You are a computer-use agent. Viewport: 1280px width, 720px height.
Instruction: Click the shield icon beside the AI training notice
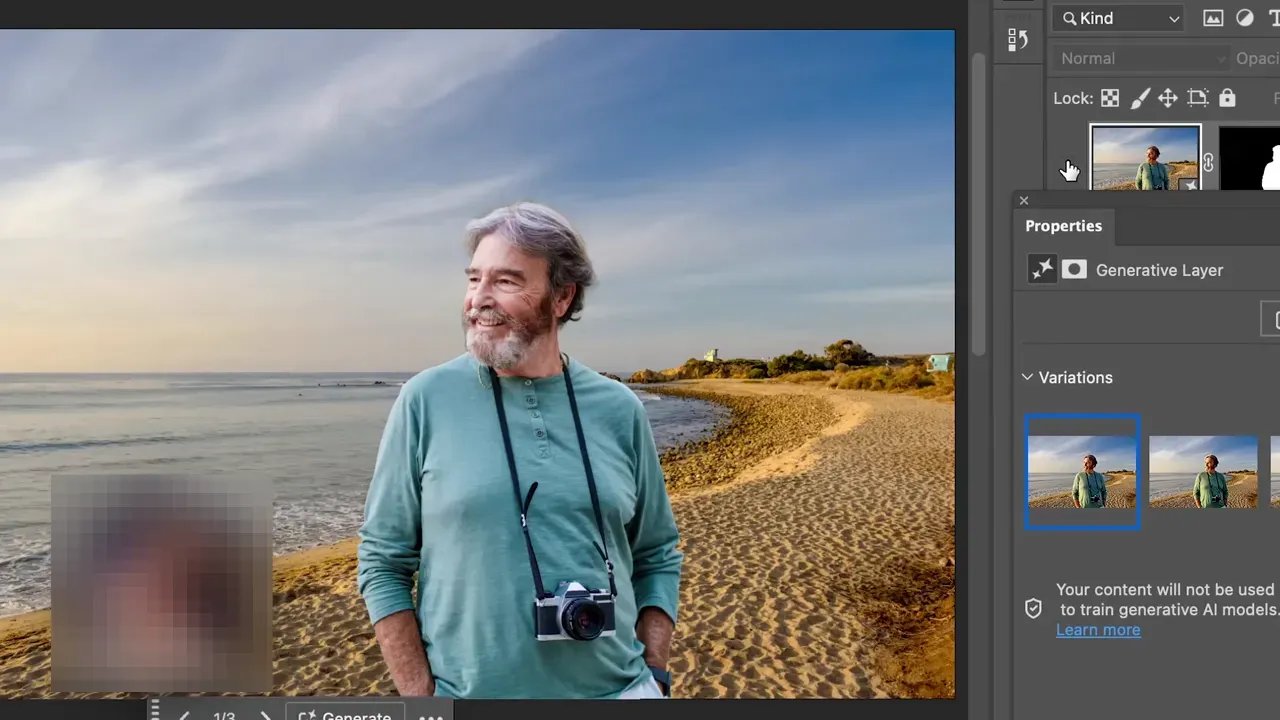click(1034, 609)
